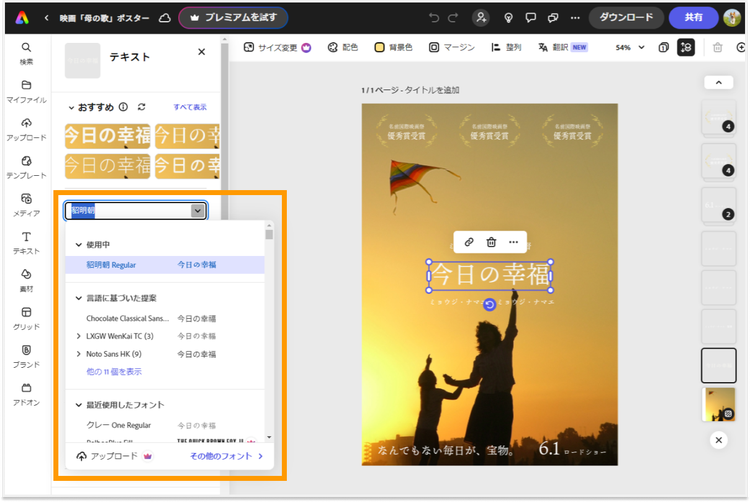Open ブランド in the sidebar
This screenshot has width=750, height=502.
pyautogui.click(x=26, y=356)
